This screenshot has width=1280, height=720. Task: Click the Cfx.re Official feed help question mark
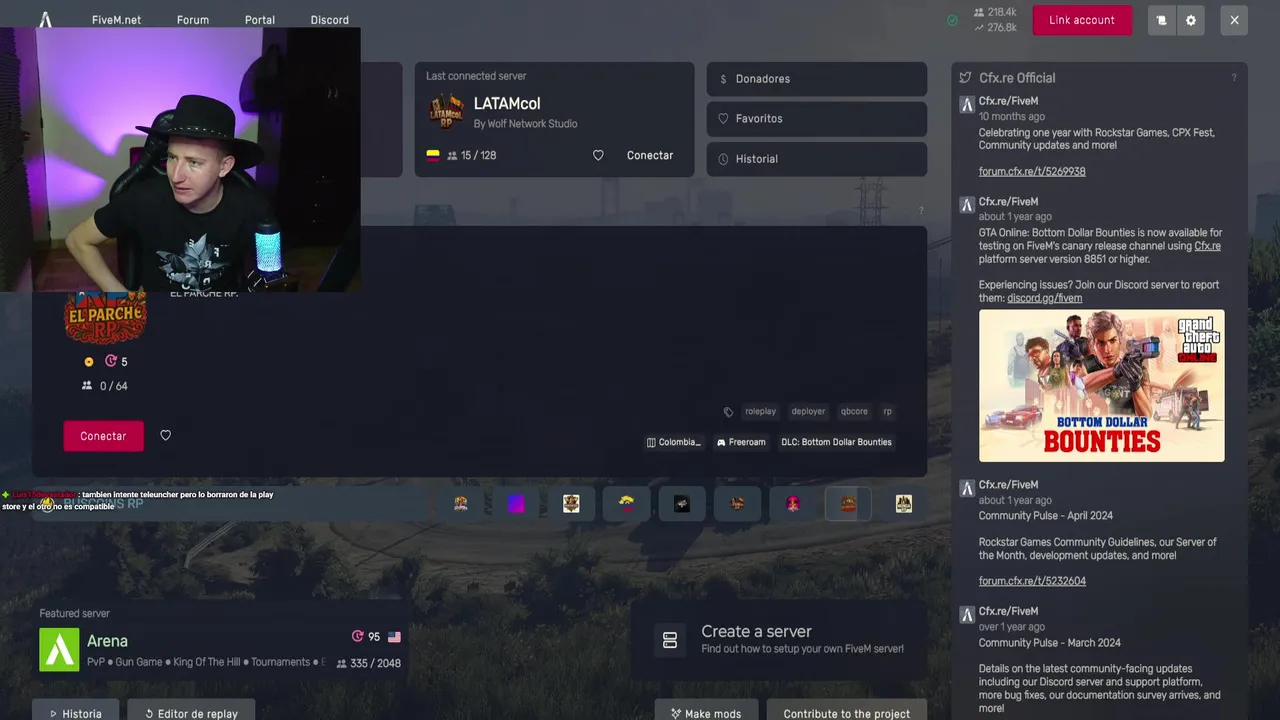click(x=1234, y=78)
